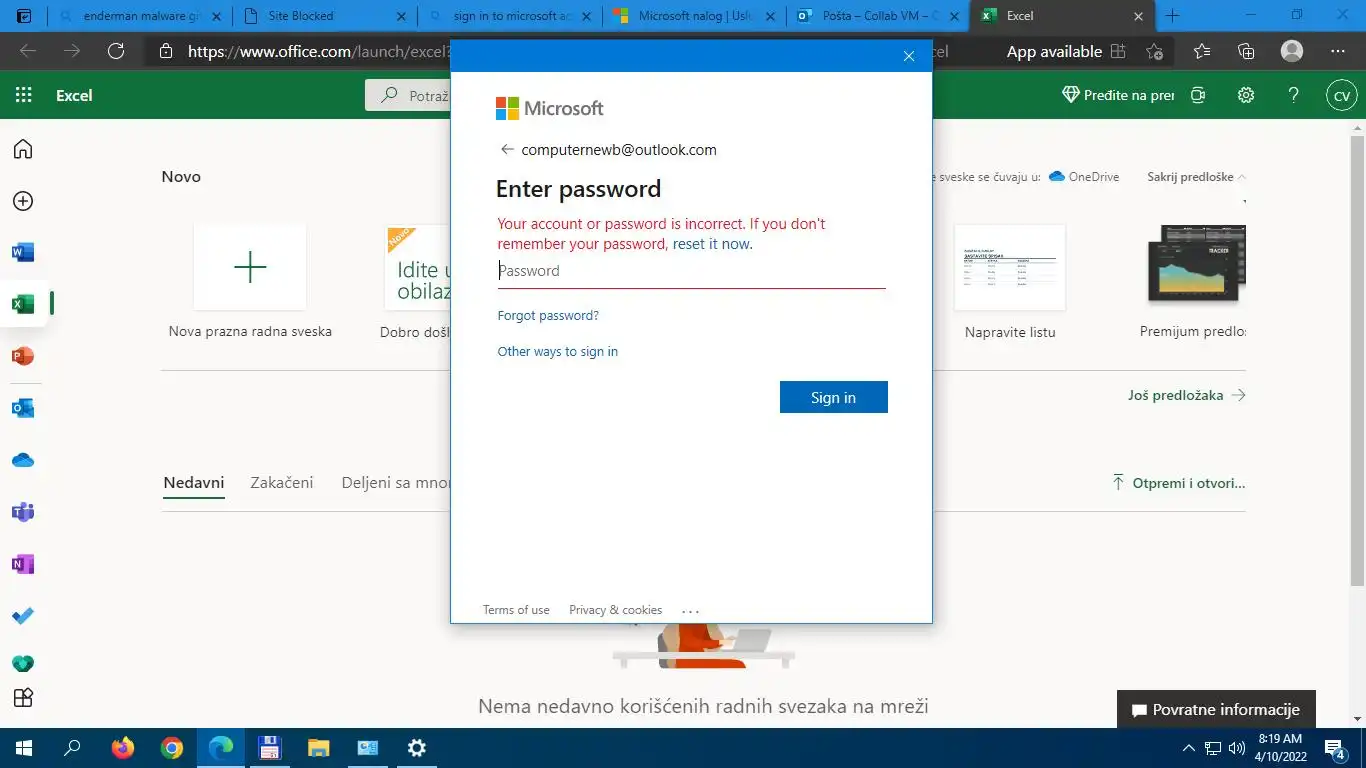1366x768 pixels.
Task: Open Windows Settings from the taskbar
Action: tap(417, 748)
